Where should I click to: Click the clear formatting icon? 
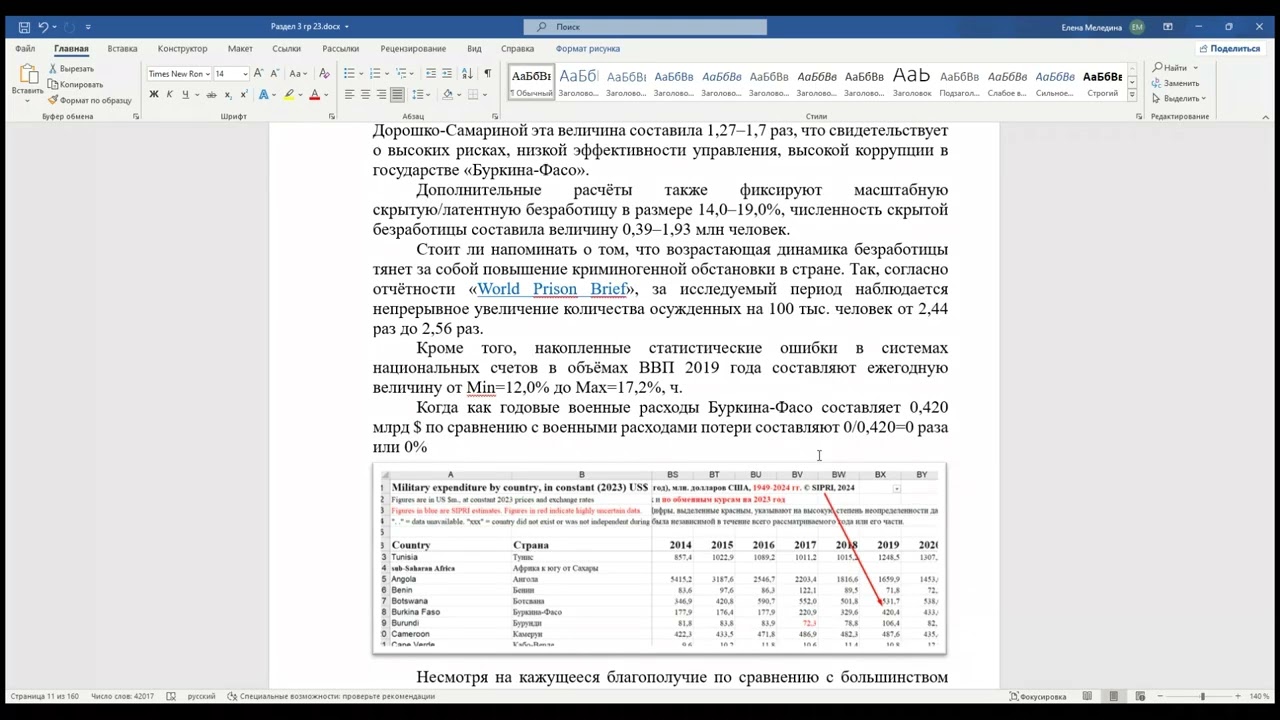point(324,73)
